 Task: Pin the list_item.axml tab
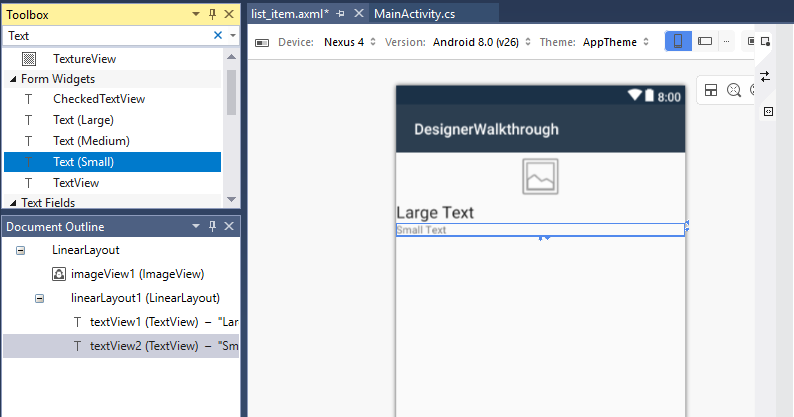341,14
